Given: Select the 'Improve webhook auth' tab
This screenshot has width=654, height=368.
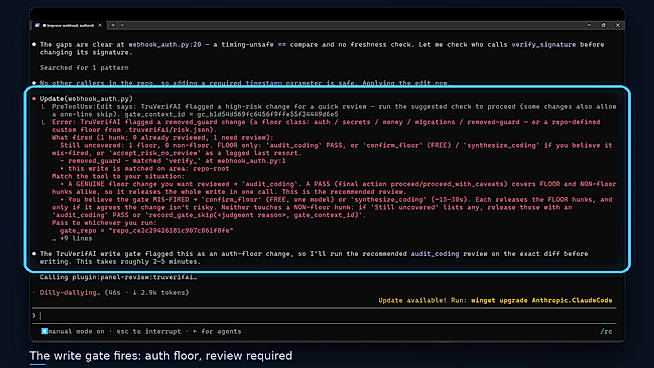Looking at the screenshot, I should tap(69, 25).
